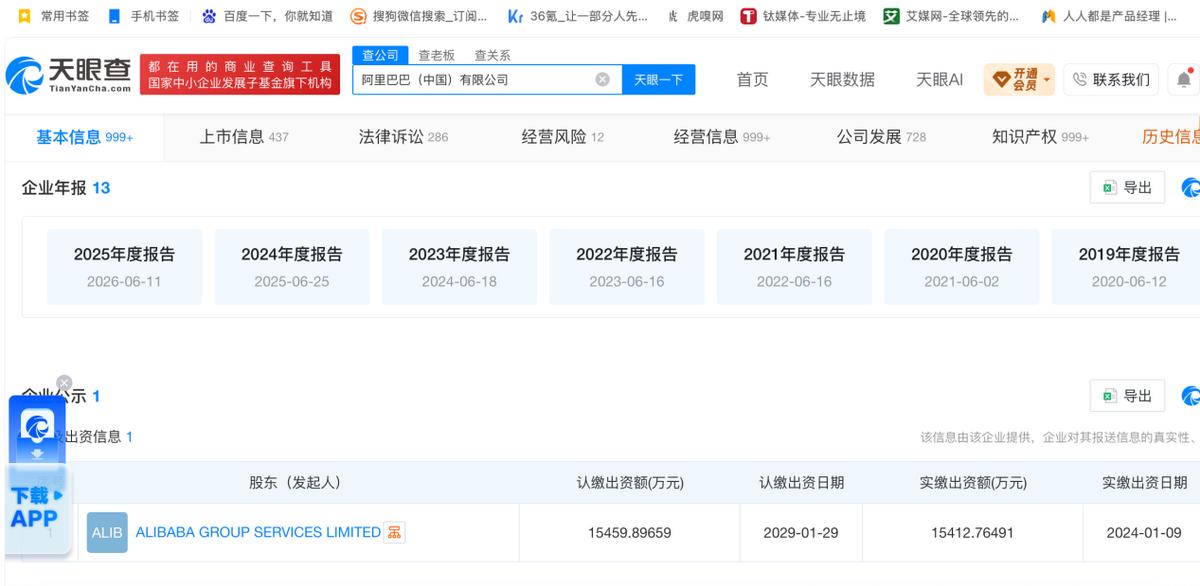Open the 艾媒网 bookmark
1200x586 pixels.
(952, 16)
